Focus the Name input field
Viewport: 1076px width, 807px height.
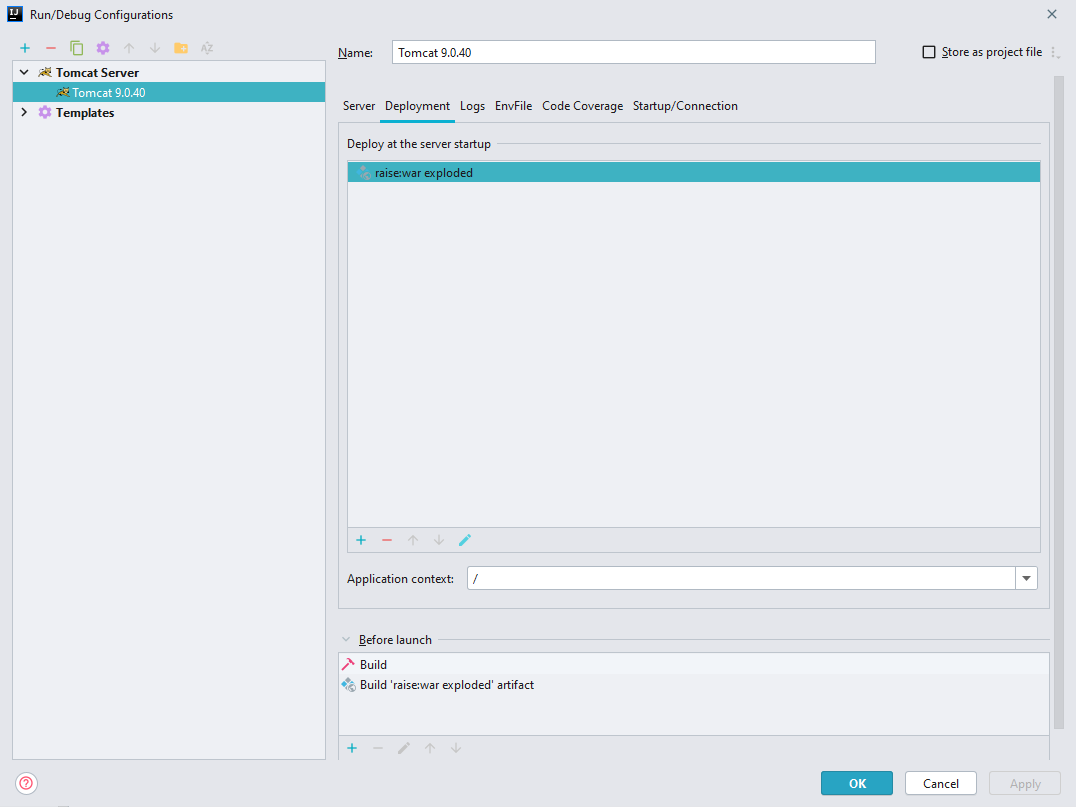633,52
